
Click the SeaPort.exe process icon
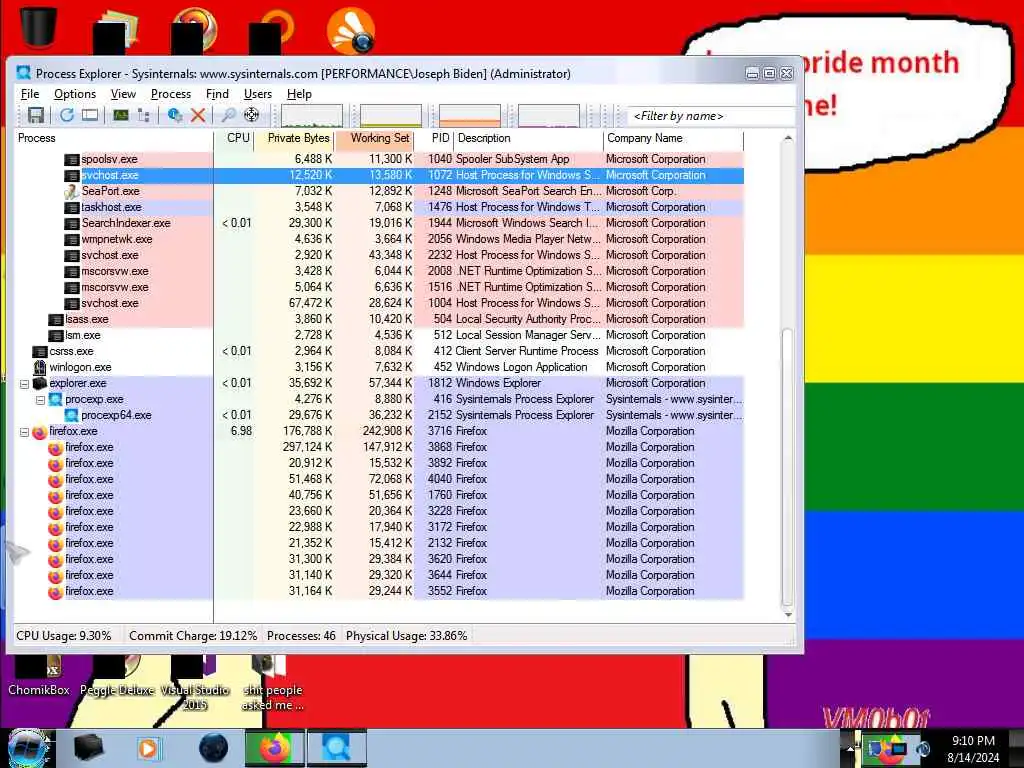click(x=71, y=191)
